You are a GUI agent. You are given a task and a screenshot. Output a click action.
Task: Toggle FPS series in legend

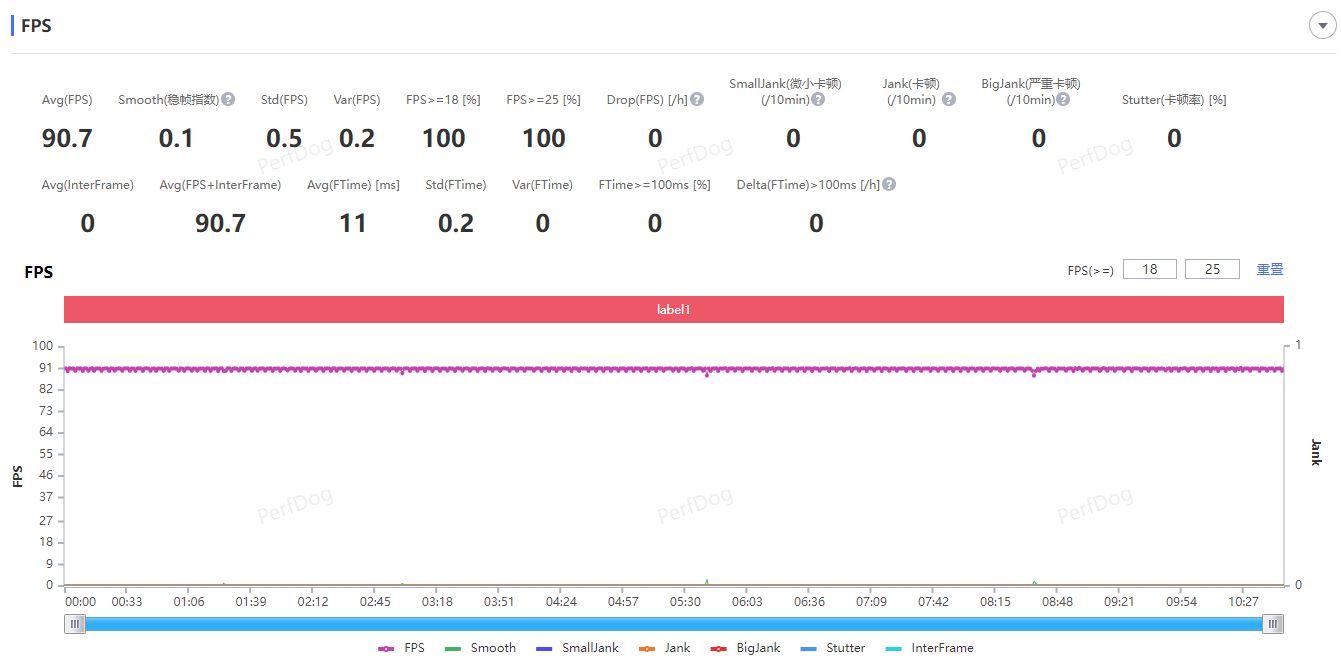pyautogui.click(x=401, y=648)
